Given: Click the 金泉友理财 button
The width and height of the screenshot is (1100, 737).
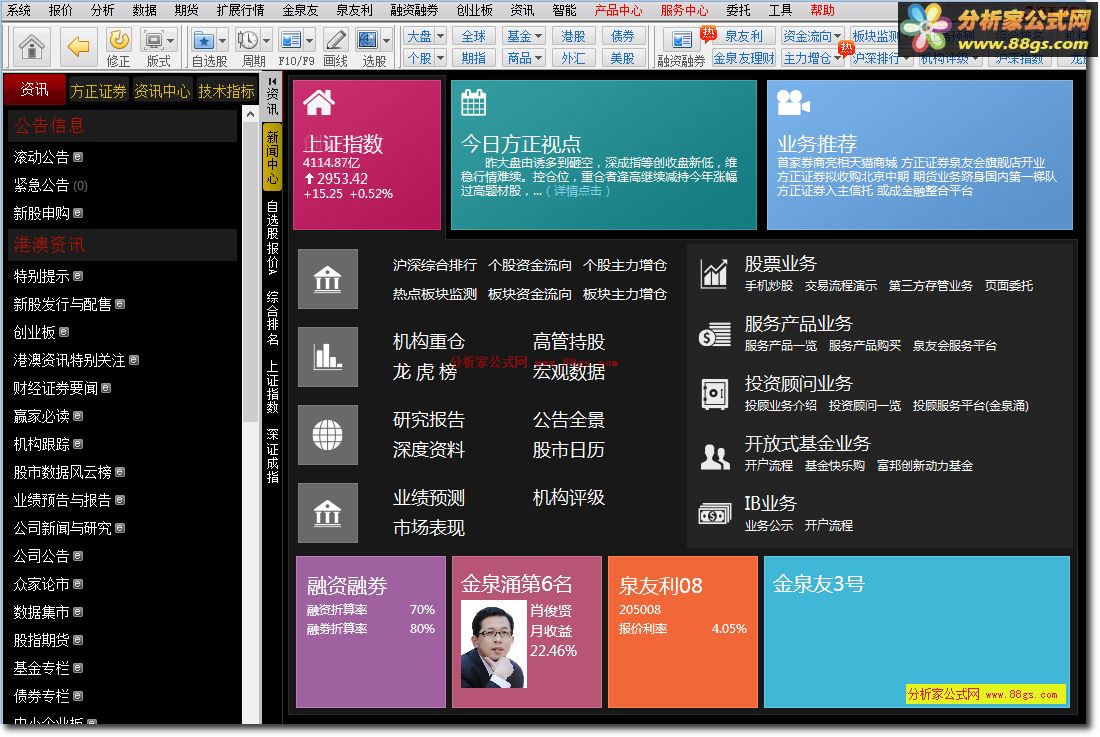Looking at the screenshot, I should click(744, 58).
